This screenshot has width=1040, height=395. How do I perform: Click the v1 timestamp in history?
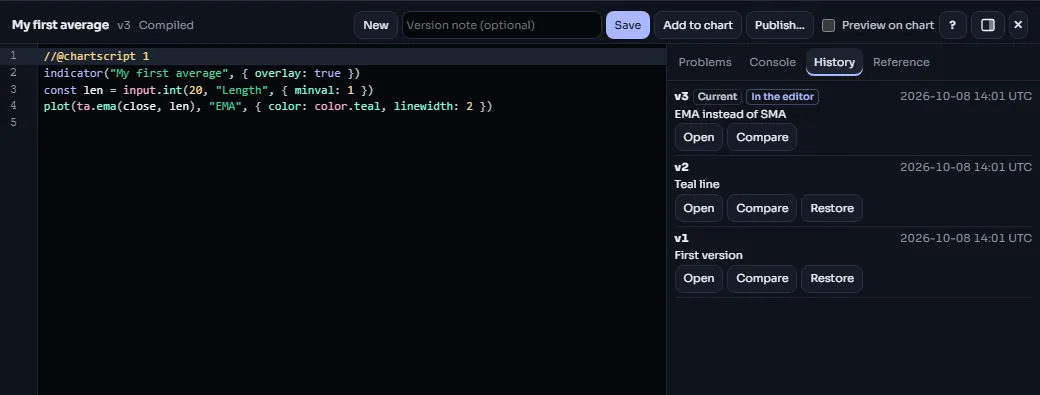966,238
